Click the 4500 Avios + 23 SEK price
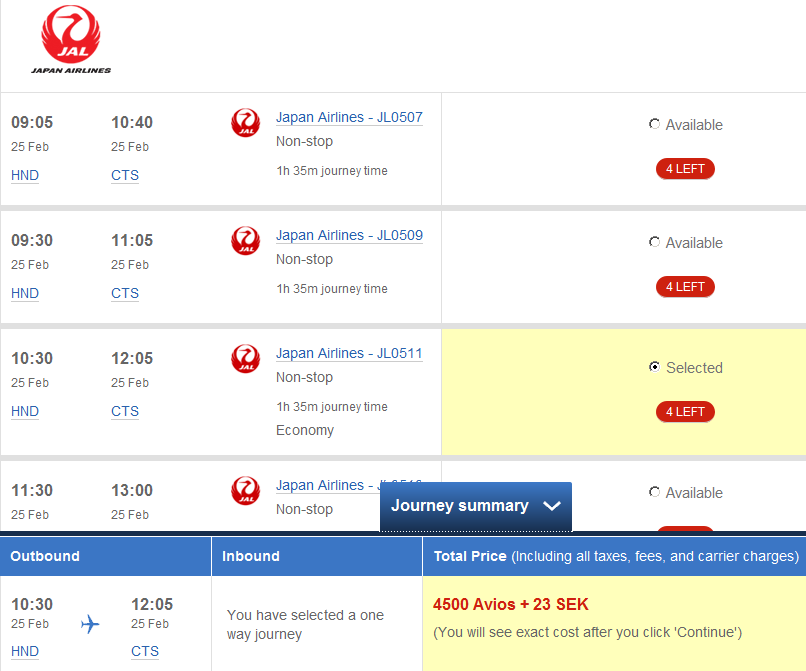806x671 pixels. coord(510,604)
